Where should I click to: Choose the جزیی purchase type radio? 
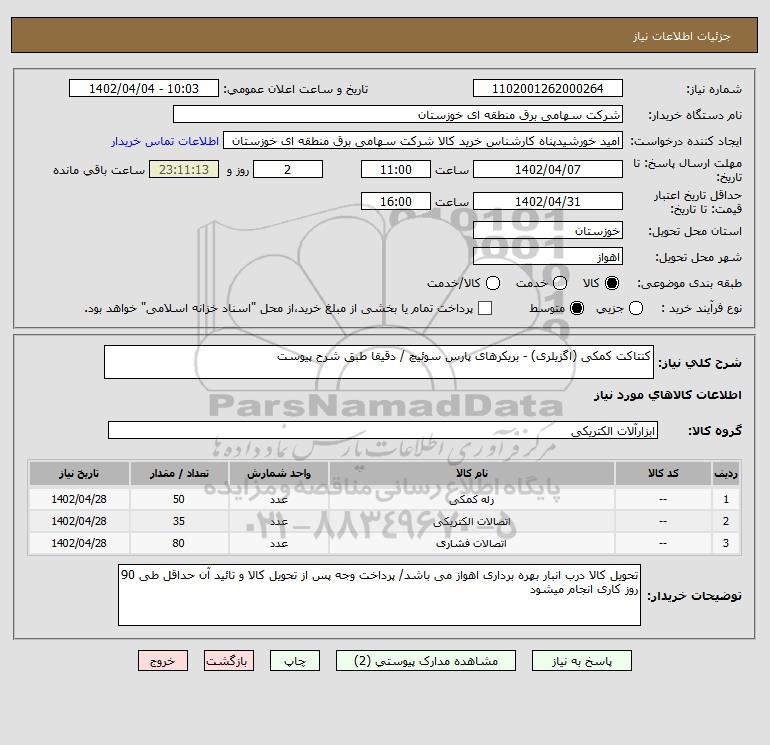[x=636, y=308]
